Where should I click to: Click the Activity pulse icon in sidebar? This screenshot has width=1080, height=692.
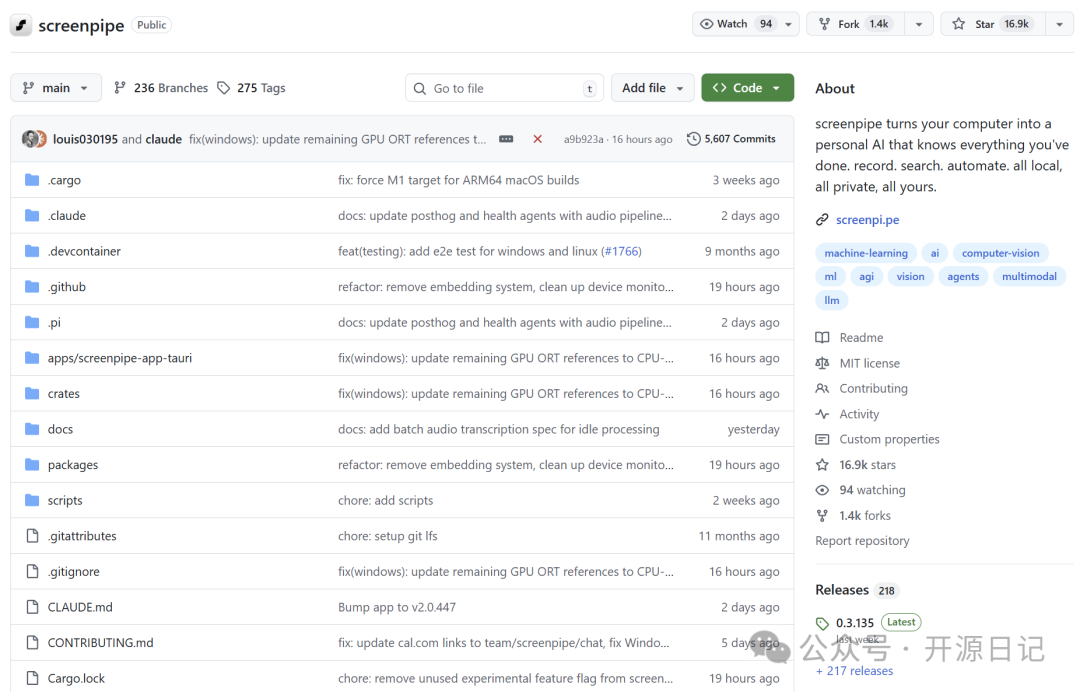coord(822,413)
